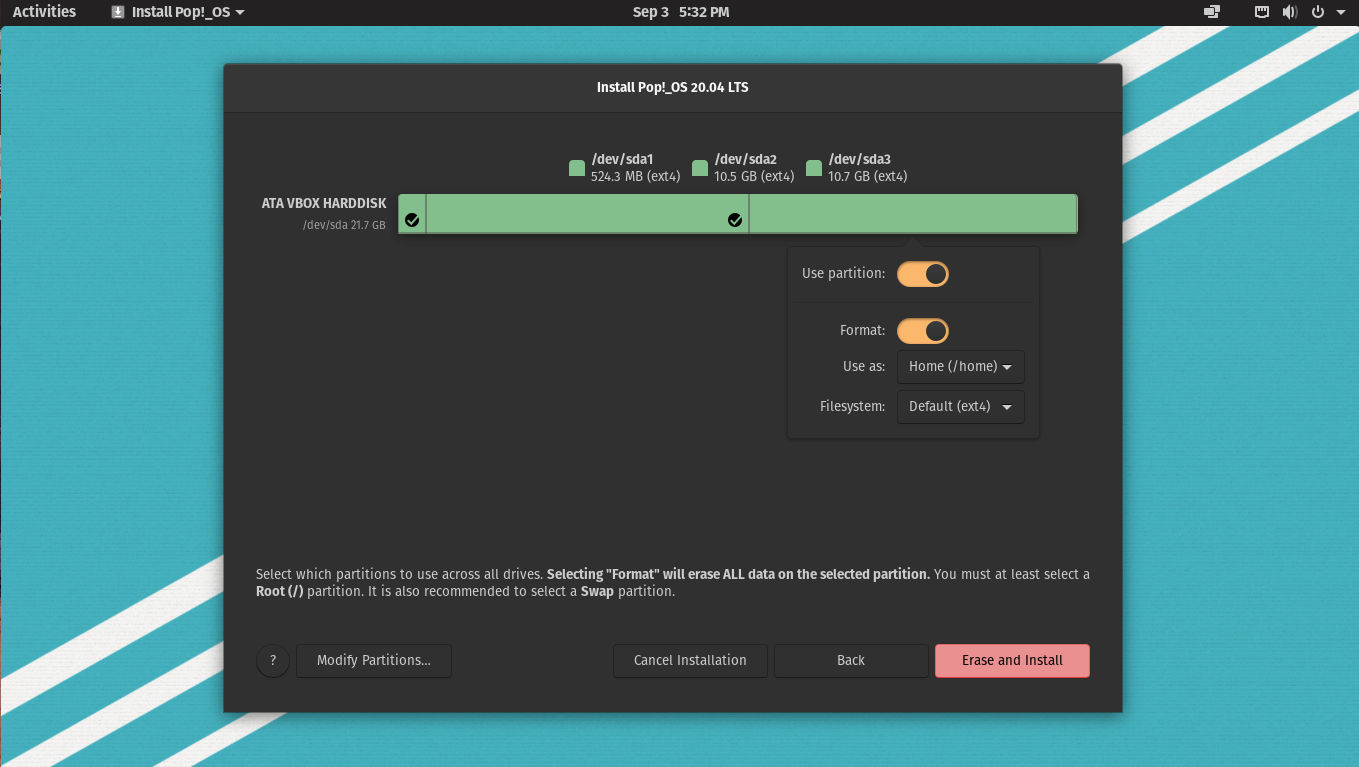Screen dimensions: 1359x767
Task: Open the Install Pop!_OS app menu
Action: tap(177, 12)
